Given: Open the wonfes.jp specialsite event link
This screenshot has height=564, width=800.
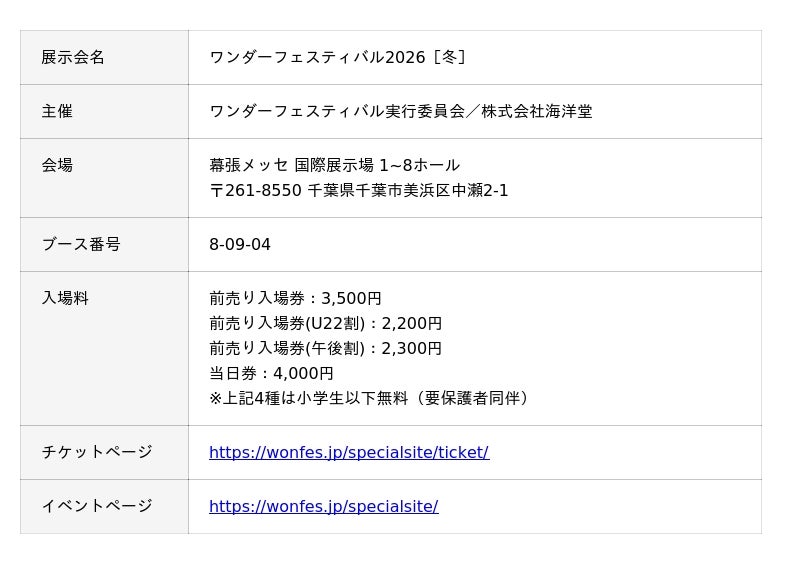Looking at the screenshot, I should coord(323,506).
